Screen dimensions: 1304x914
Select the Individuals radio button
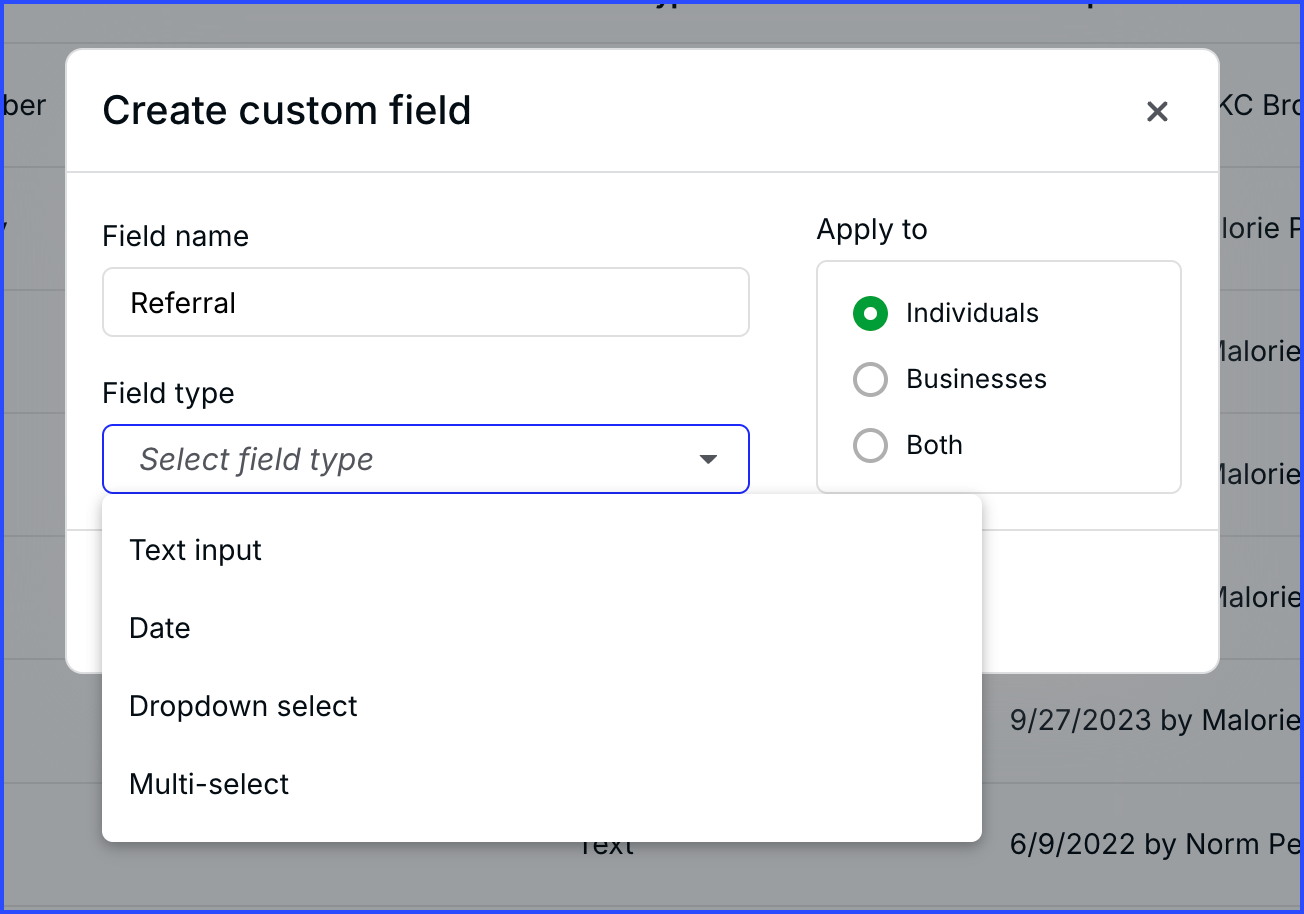click(870, 314)
